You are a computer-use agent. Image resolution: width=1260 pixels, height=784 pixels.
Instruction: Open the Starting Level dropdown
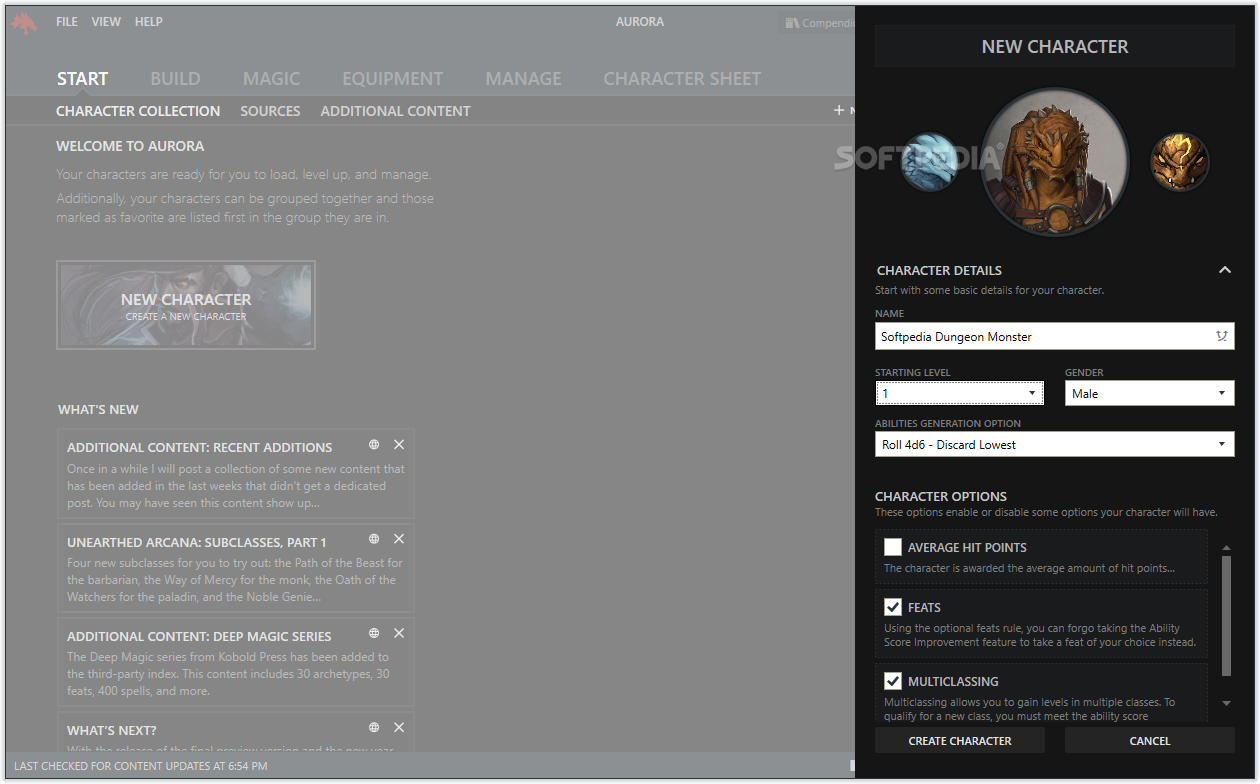(960, 393)
